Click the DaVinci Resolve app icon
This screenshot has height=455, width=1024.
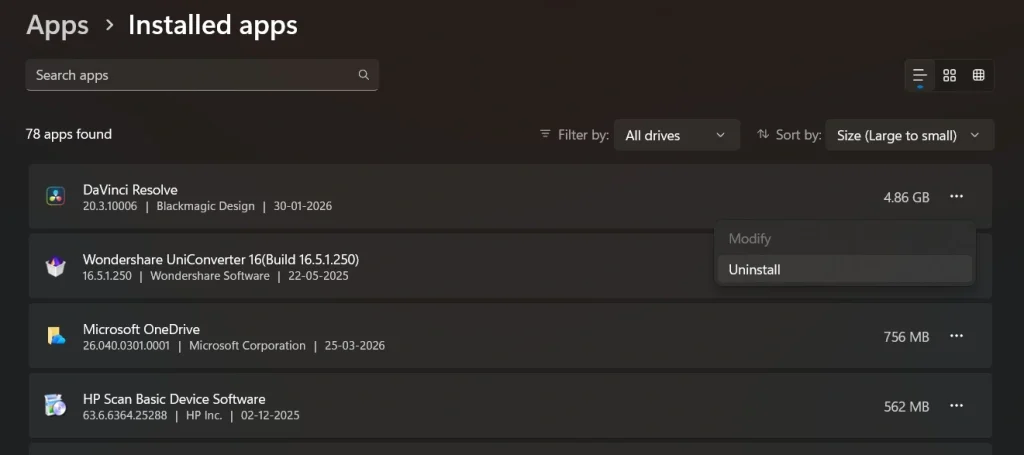click(56, 196)
